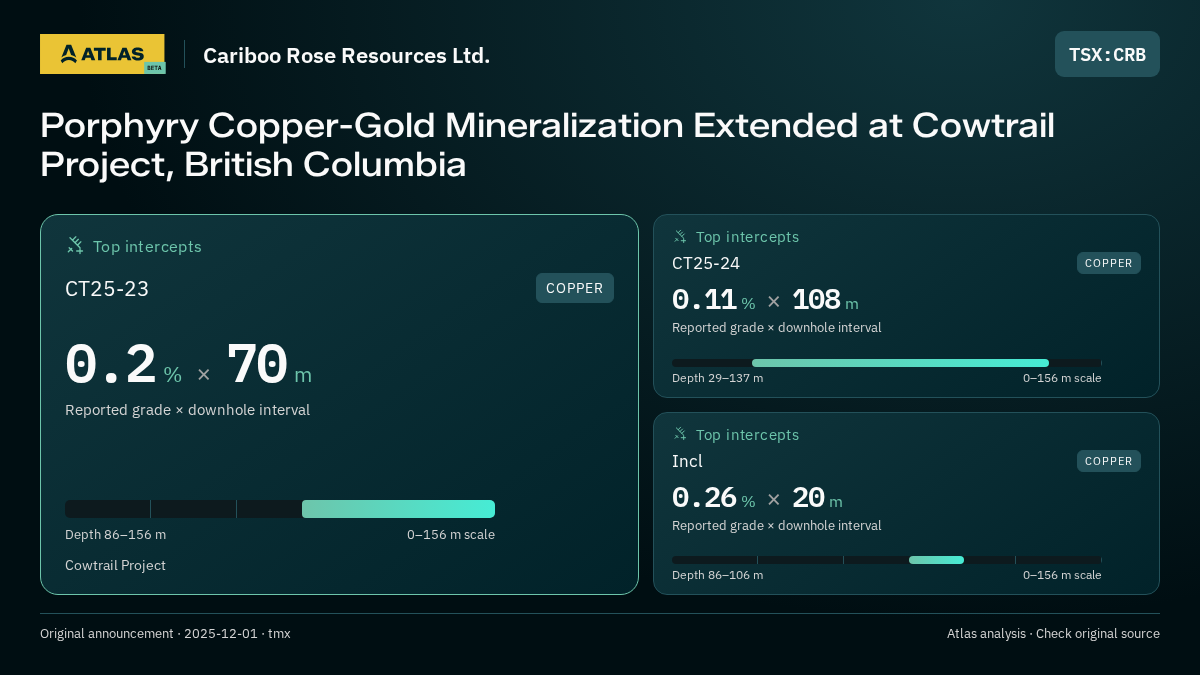Click the CT25-24 depth interval bar
1200x675 pixels.
(x=887, y=363)
